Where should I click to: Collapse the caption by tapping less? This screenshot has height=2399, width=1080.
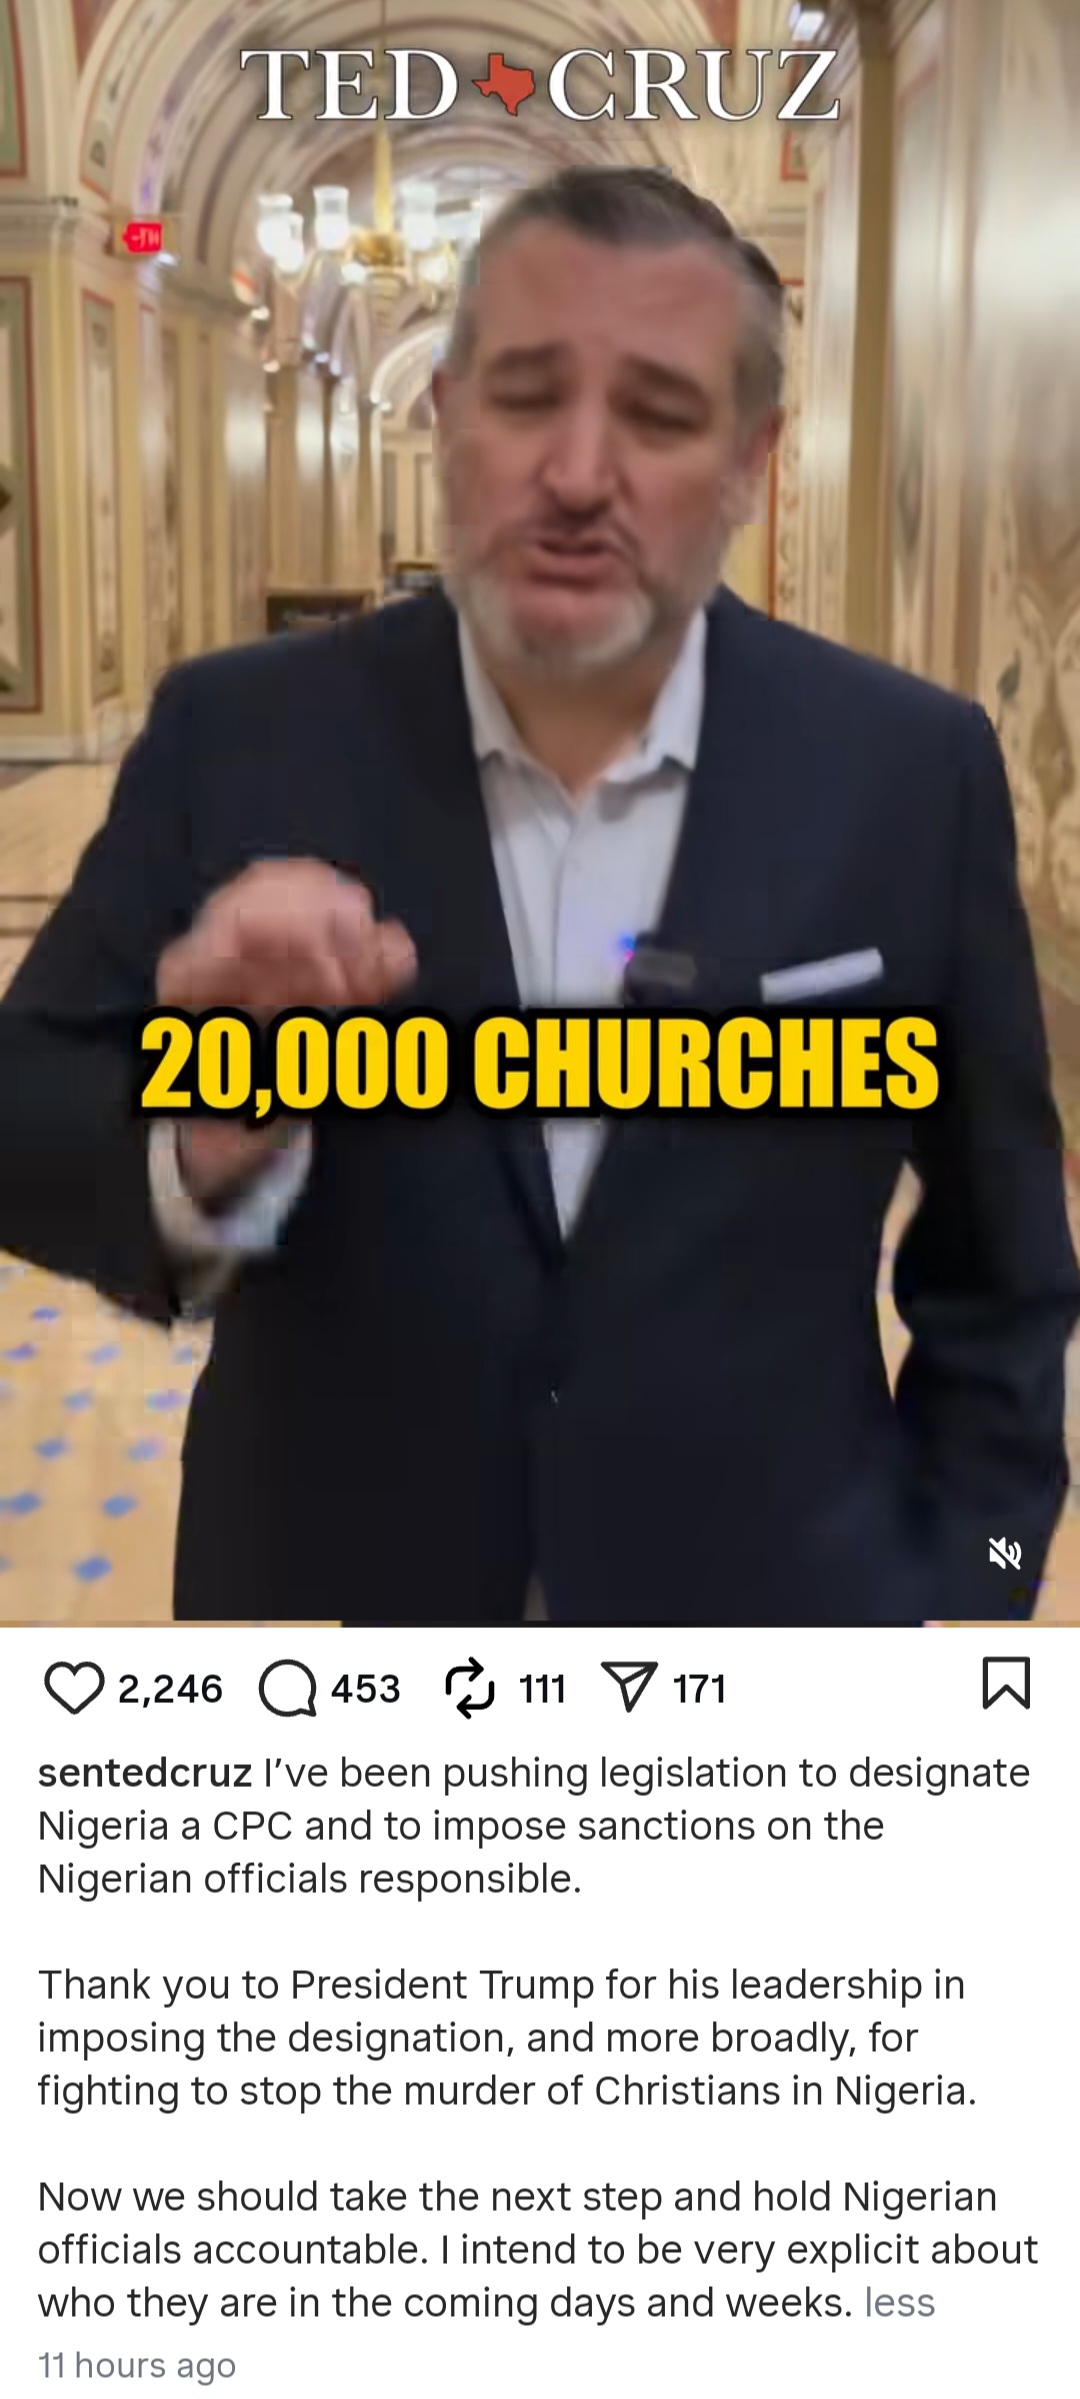[900, 2302]
